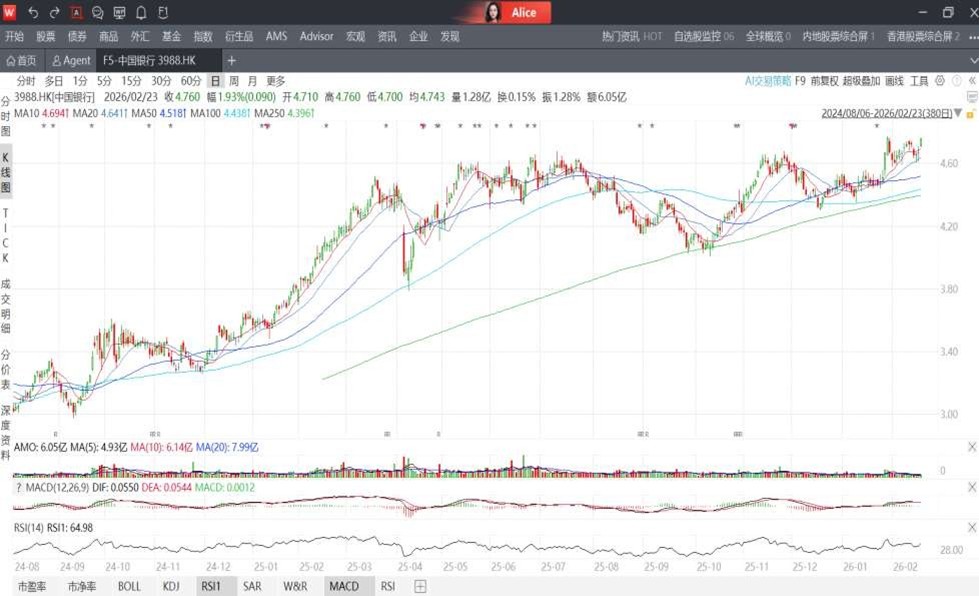The image size is (979, 596).
Task: Collapse right panel with double chevron
Action: tap(970, 81)
